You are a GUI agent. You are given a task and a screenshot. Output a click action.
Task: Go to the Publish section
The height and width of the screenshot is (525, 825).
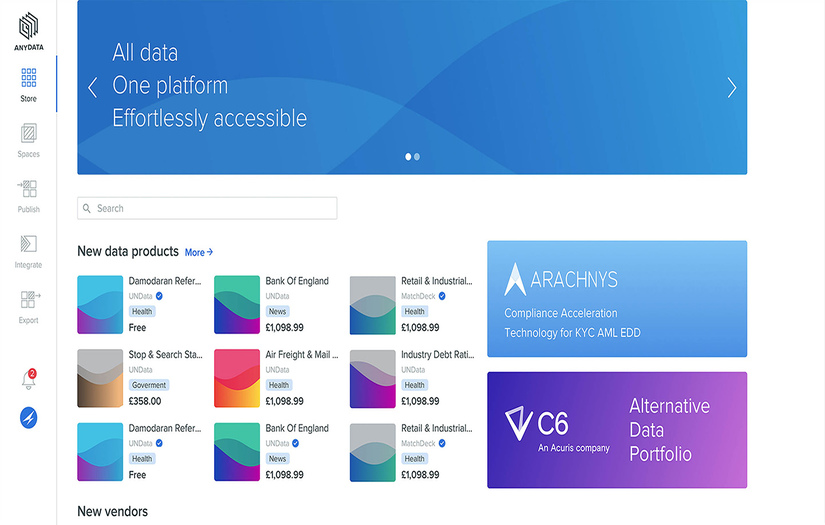(28, 196)
